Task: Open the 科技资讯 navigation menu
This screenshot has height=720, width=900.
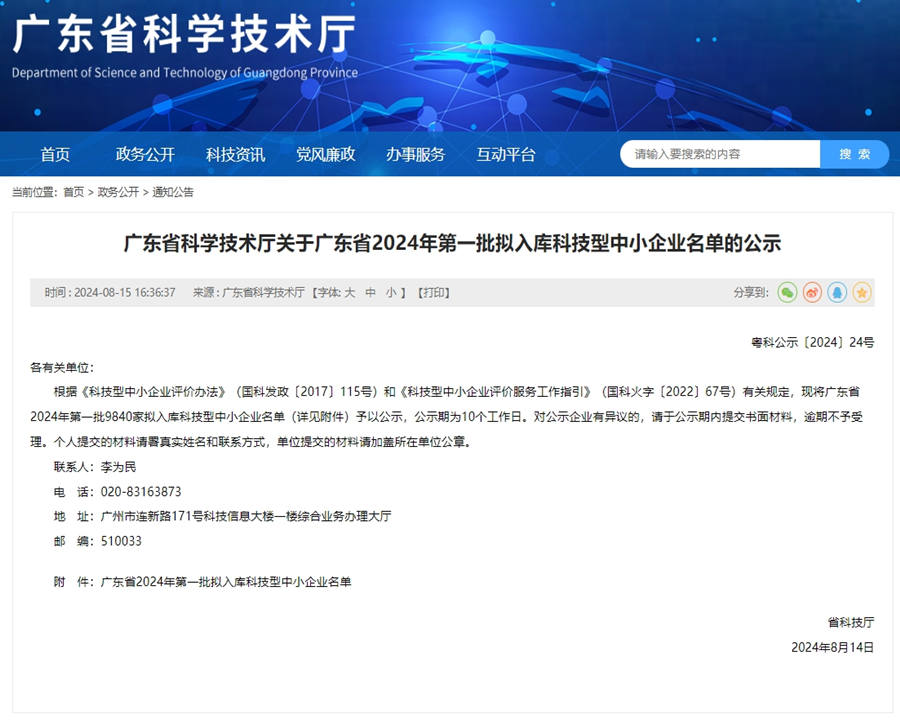Action: coord(232,154)
